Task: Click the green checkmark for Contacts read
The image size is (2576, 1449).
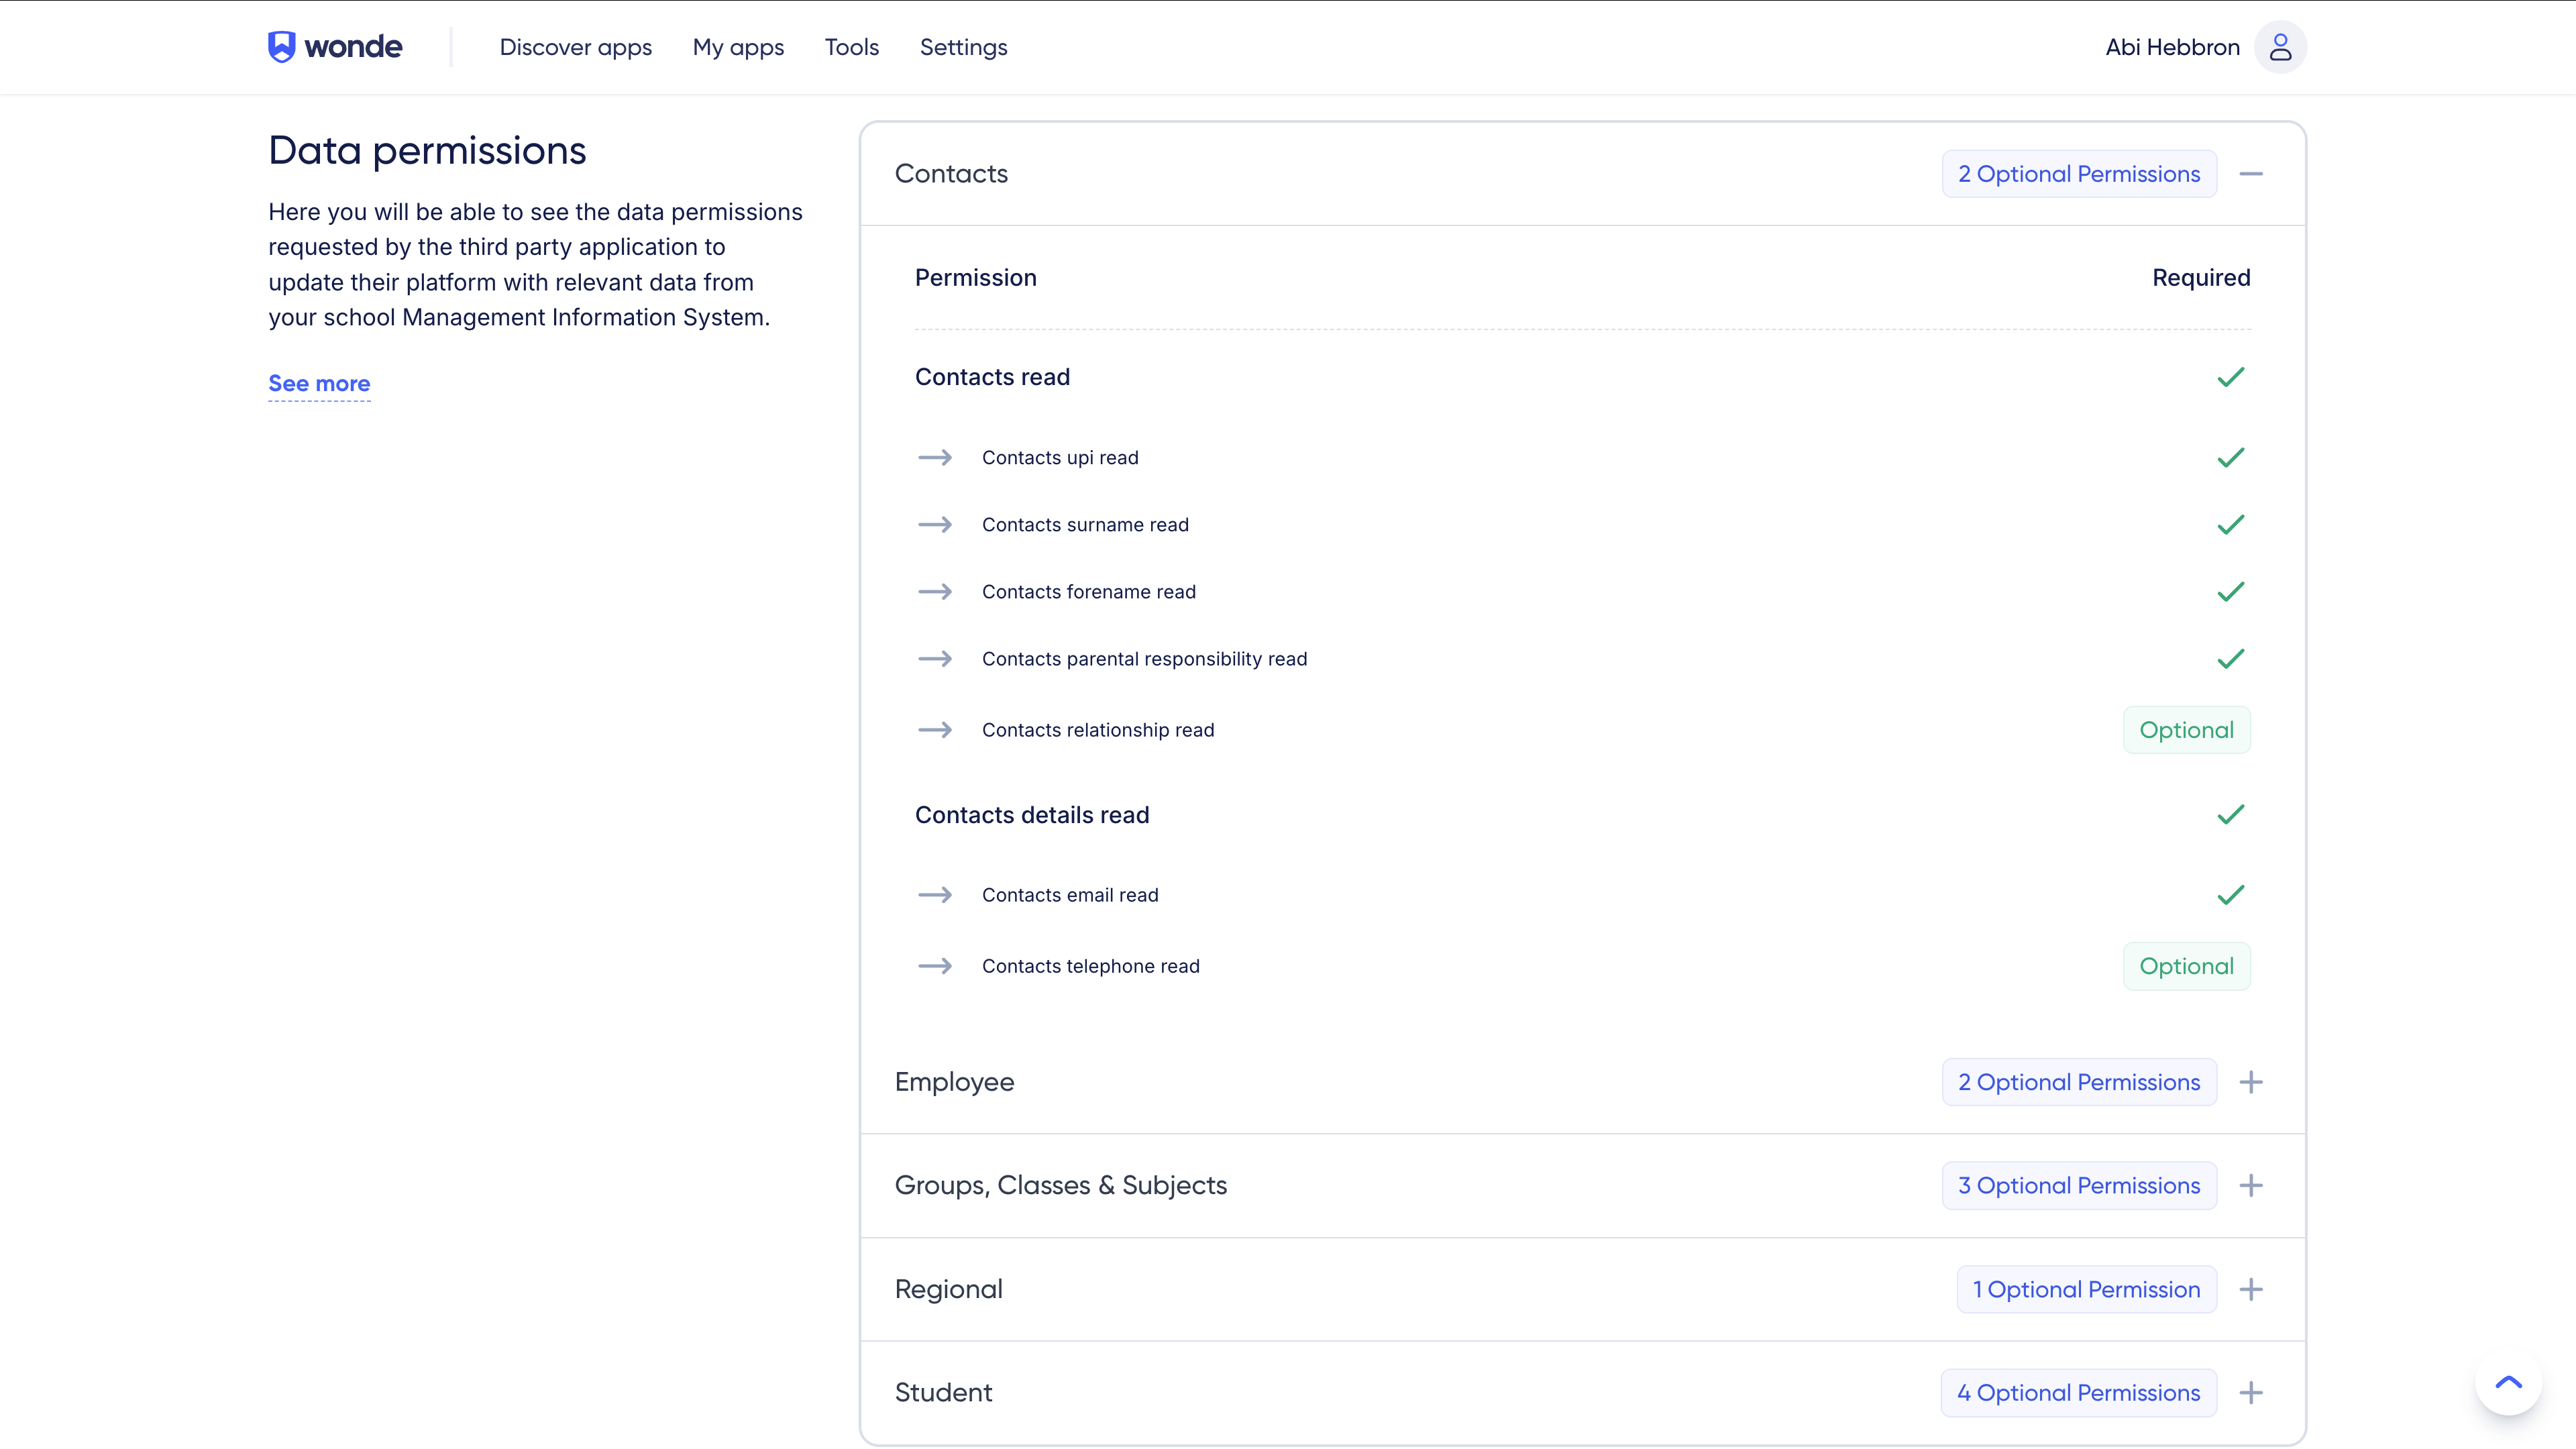Action: (2231, 377)
